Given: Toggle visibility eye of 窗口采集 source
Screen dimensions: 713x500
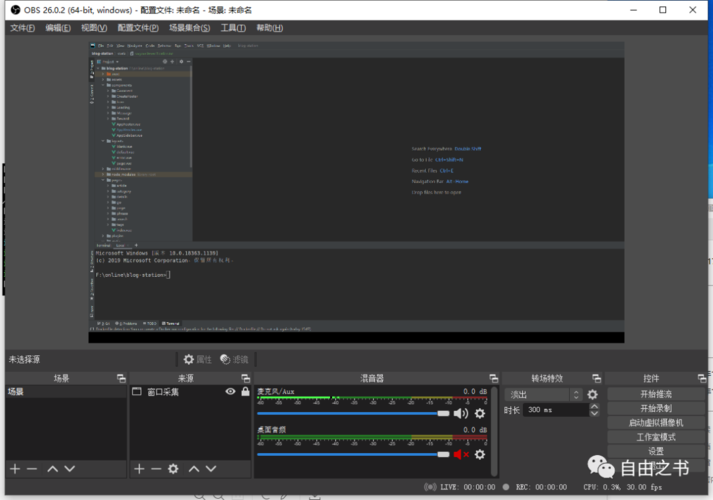Looking at the screenshot, I should 231,391.
